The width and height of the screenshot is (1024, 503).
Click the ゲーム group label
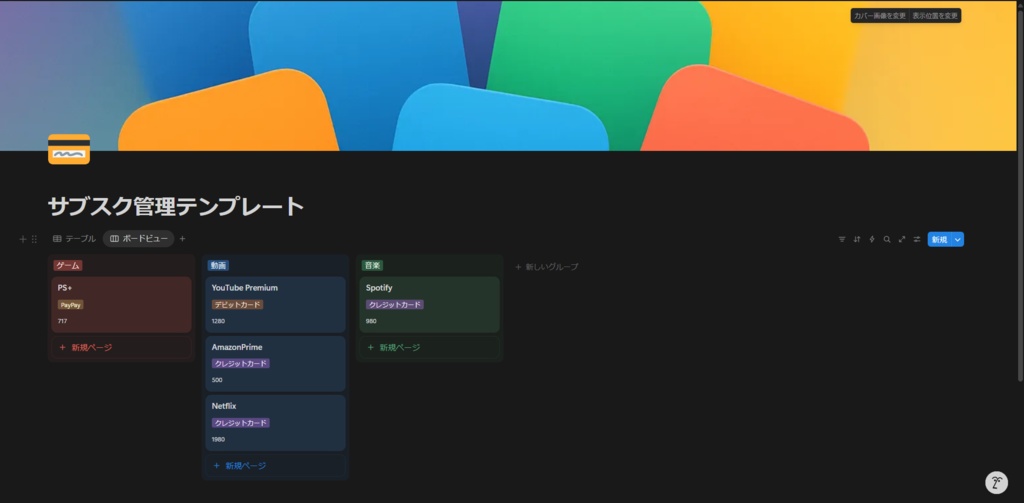click(68, 265)
